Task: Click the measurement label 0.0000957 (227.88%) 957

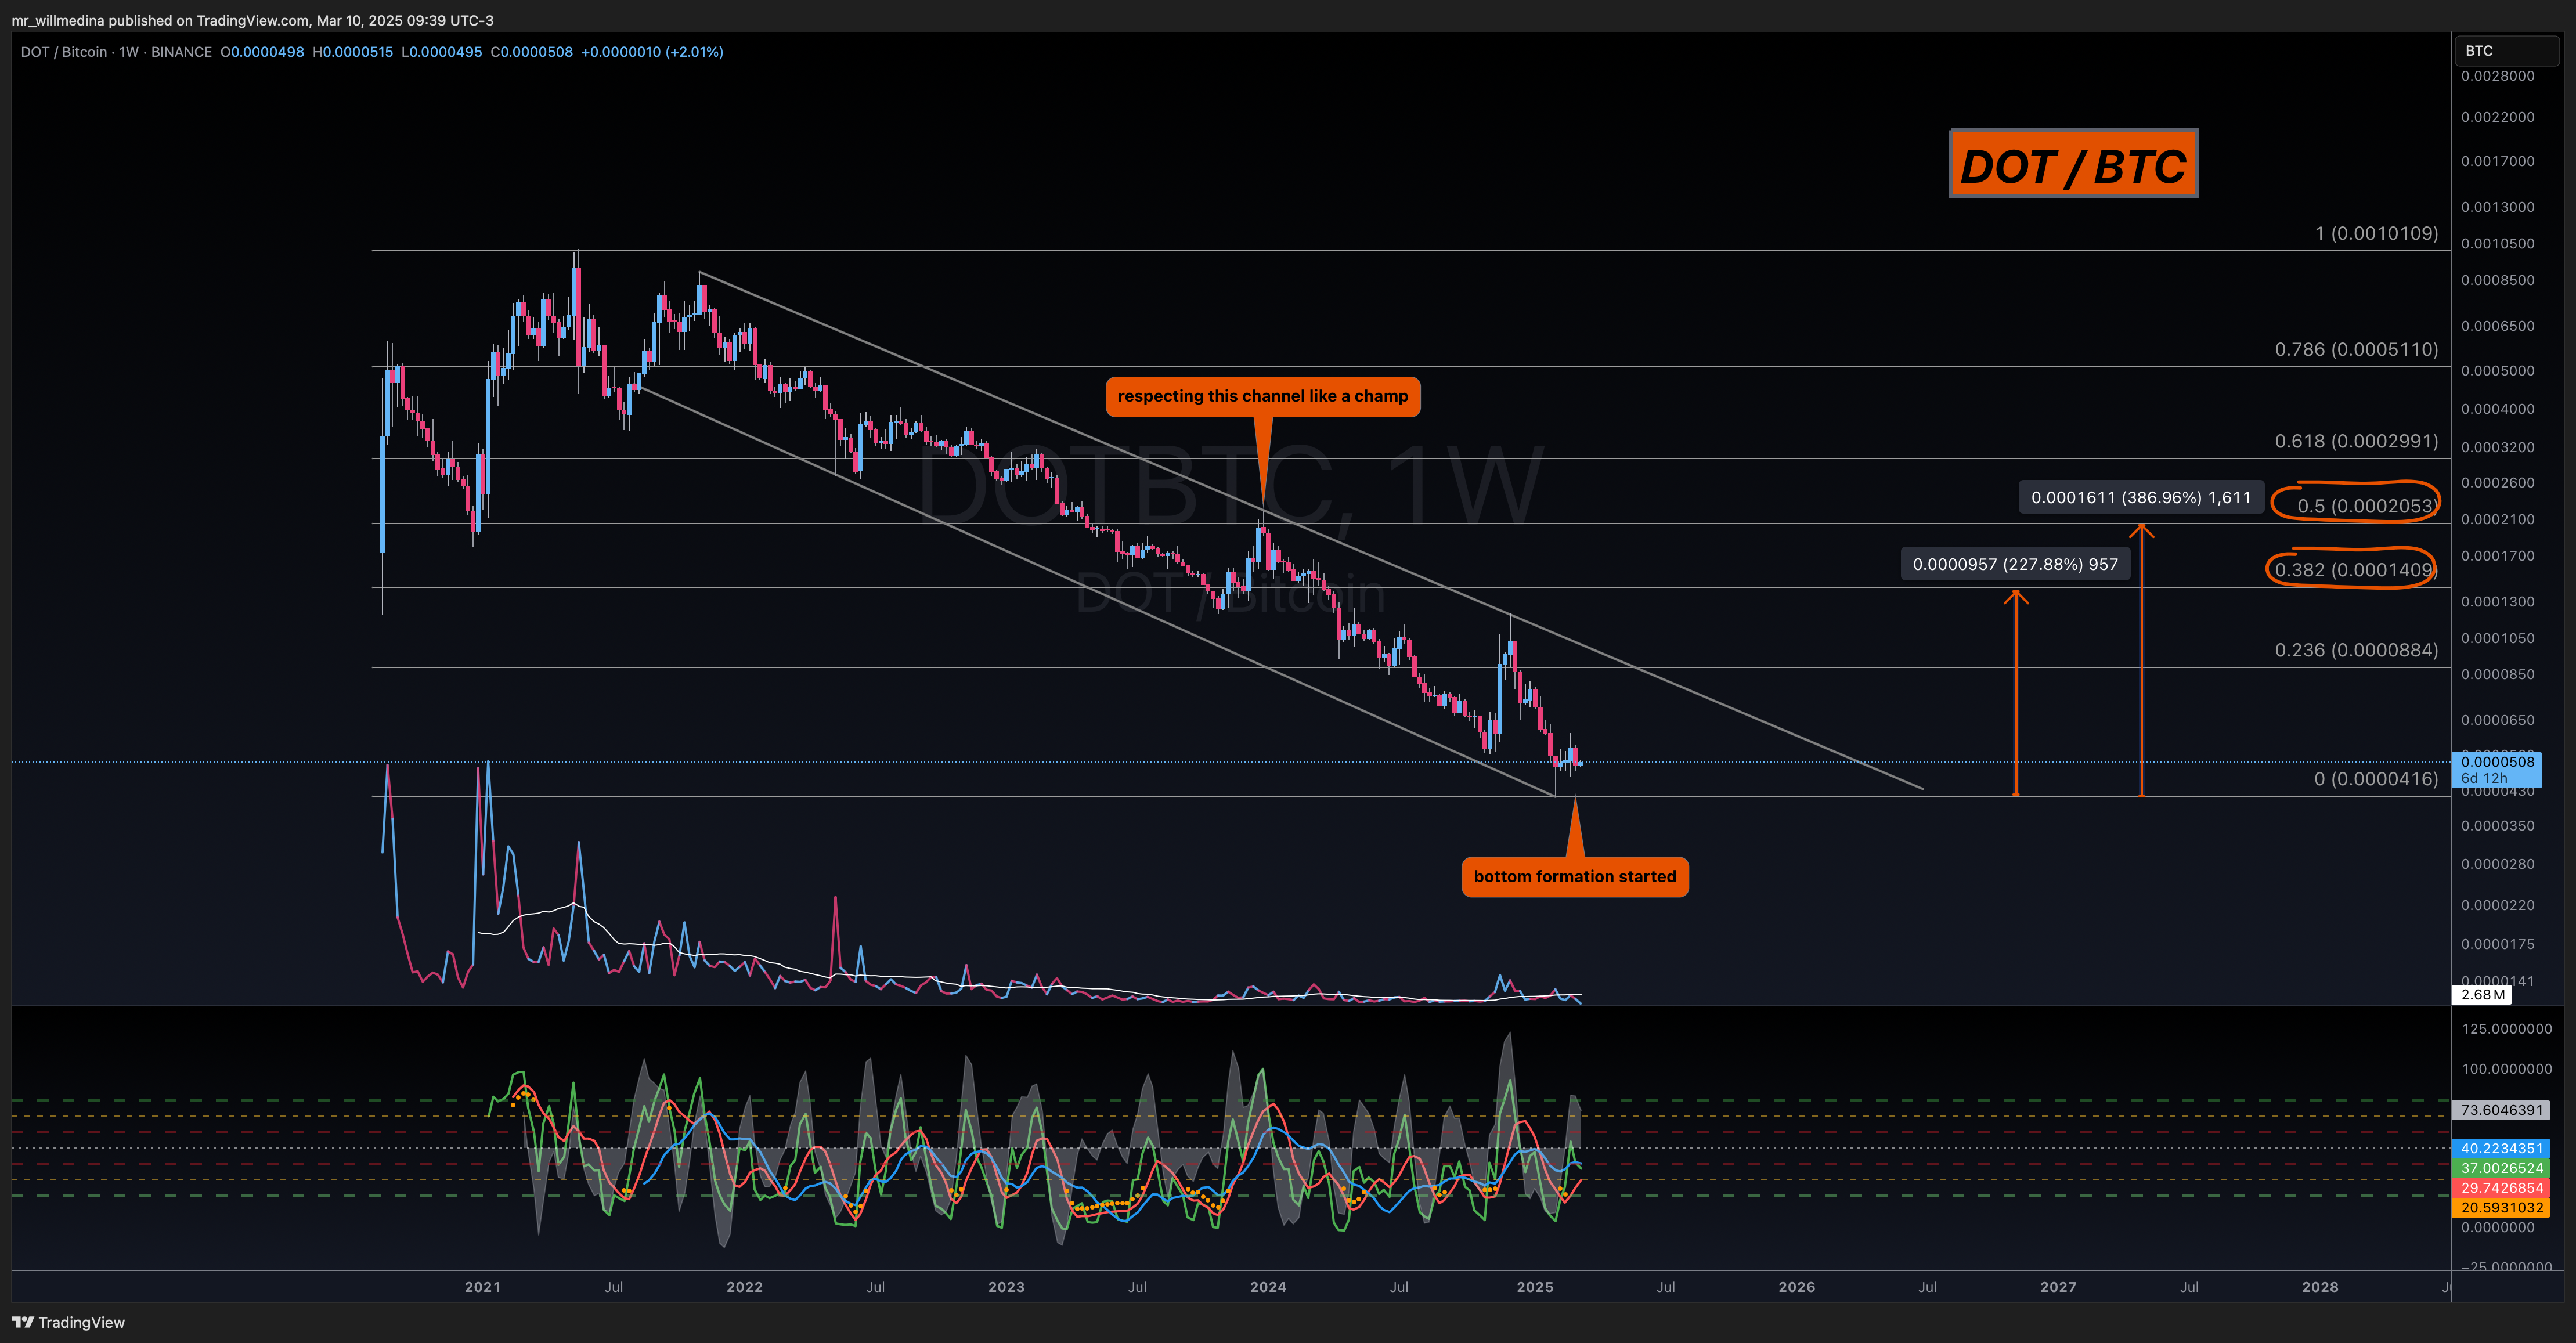Action: pos(2014,564)
